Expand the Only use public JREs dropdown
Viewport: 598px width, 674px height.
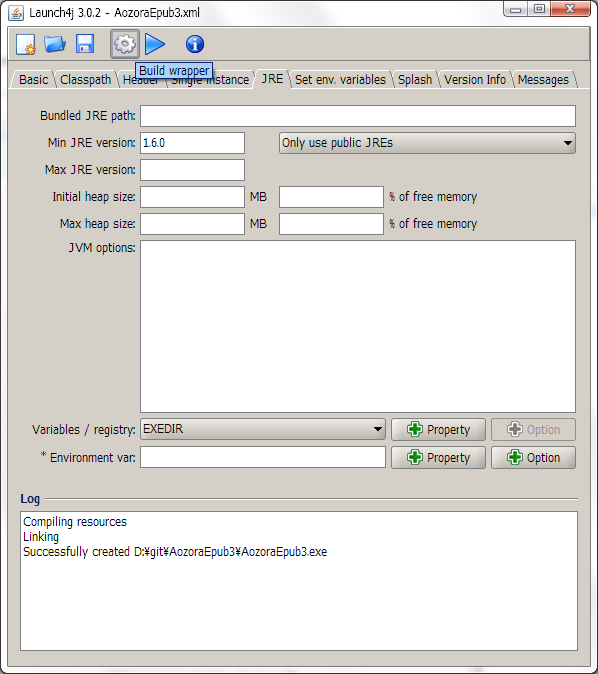pyautogui.click(x=427, y=143)
